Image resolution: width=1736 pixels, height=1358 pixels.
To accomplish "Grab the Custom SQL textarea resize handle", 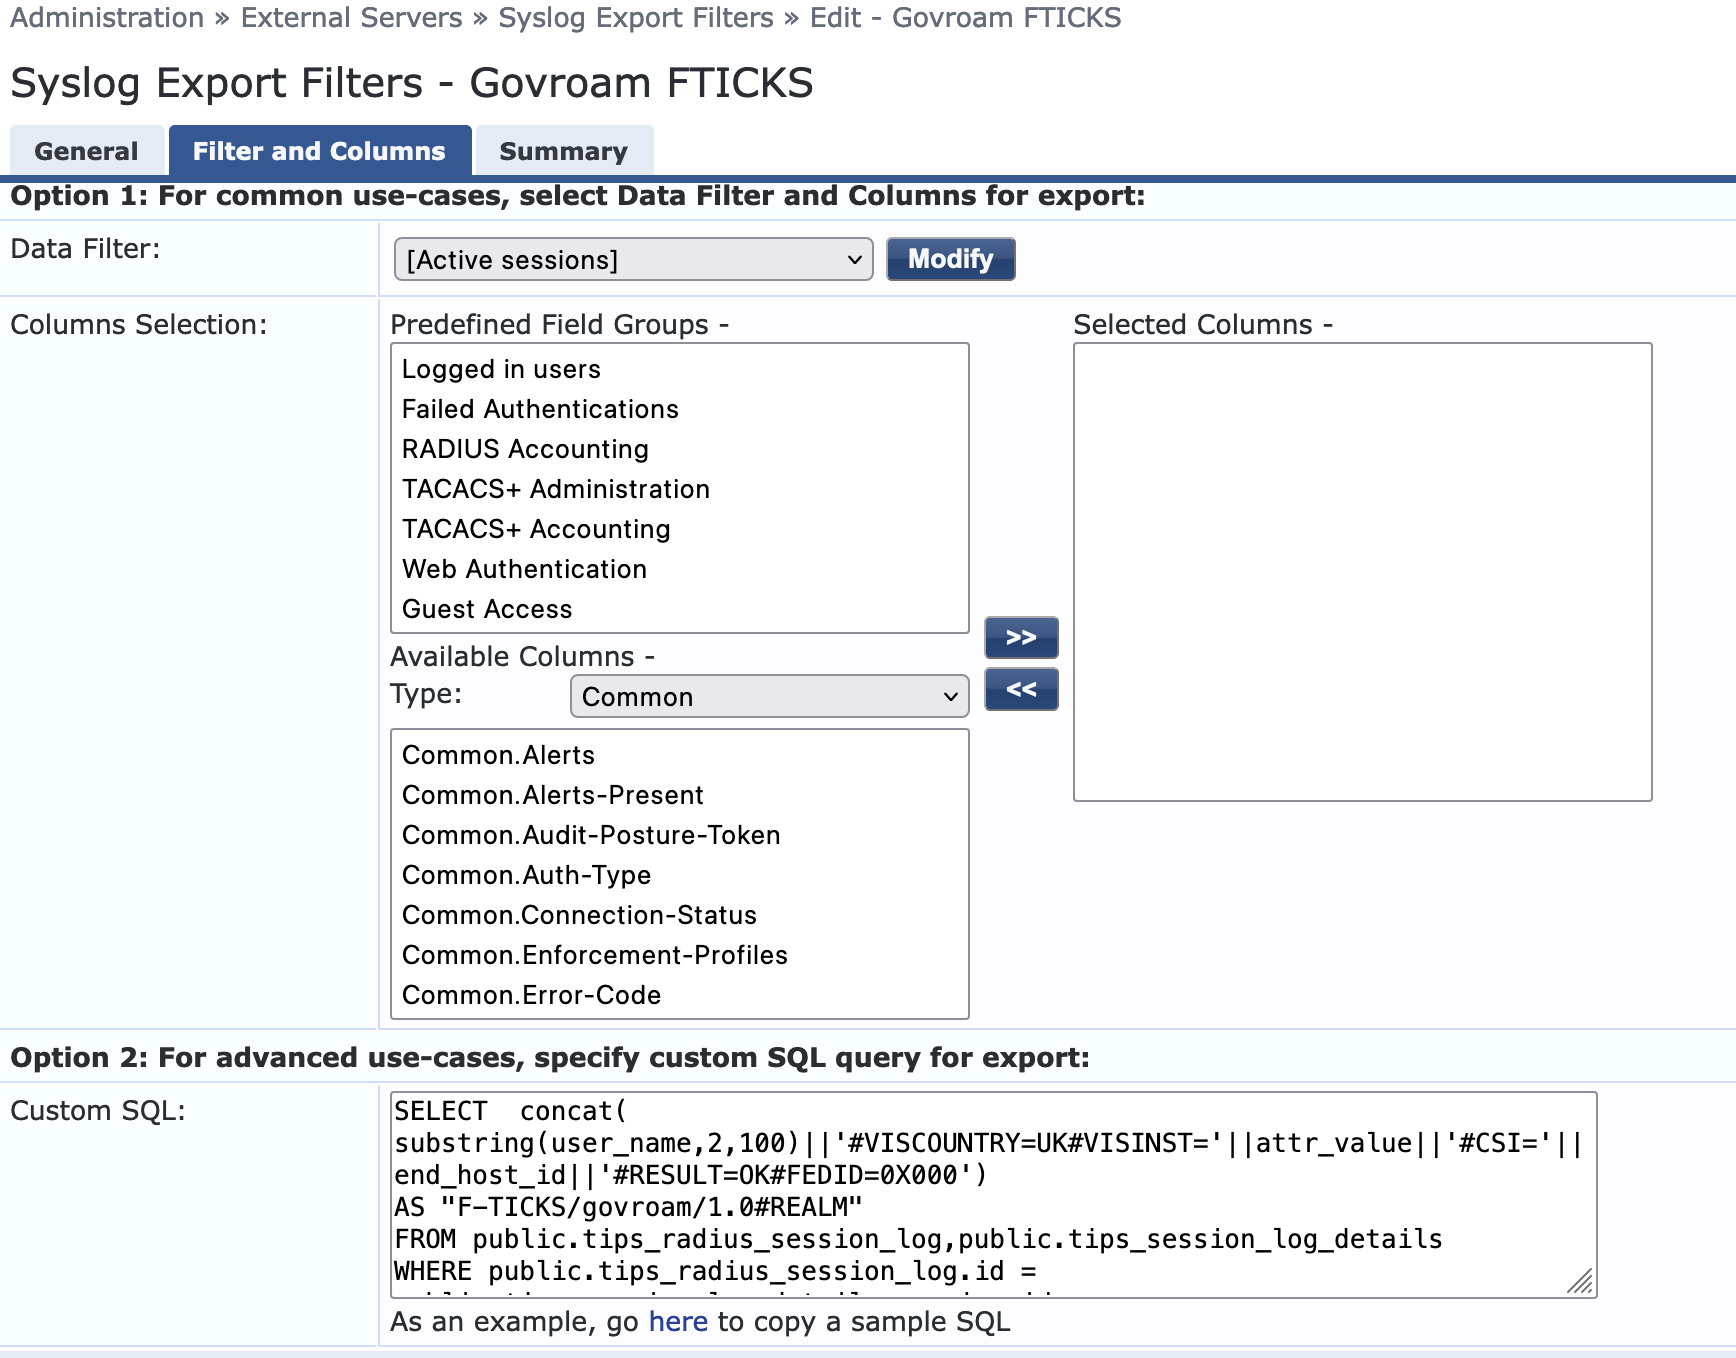I will tap(1580, 1282).
